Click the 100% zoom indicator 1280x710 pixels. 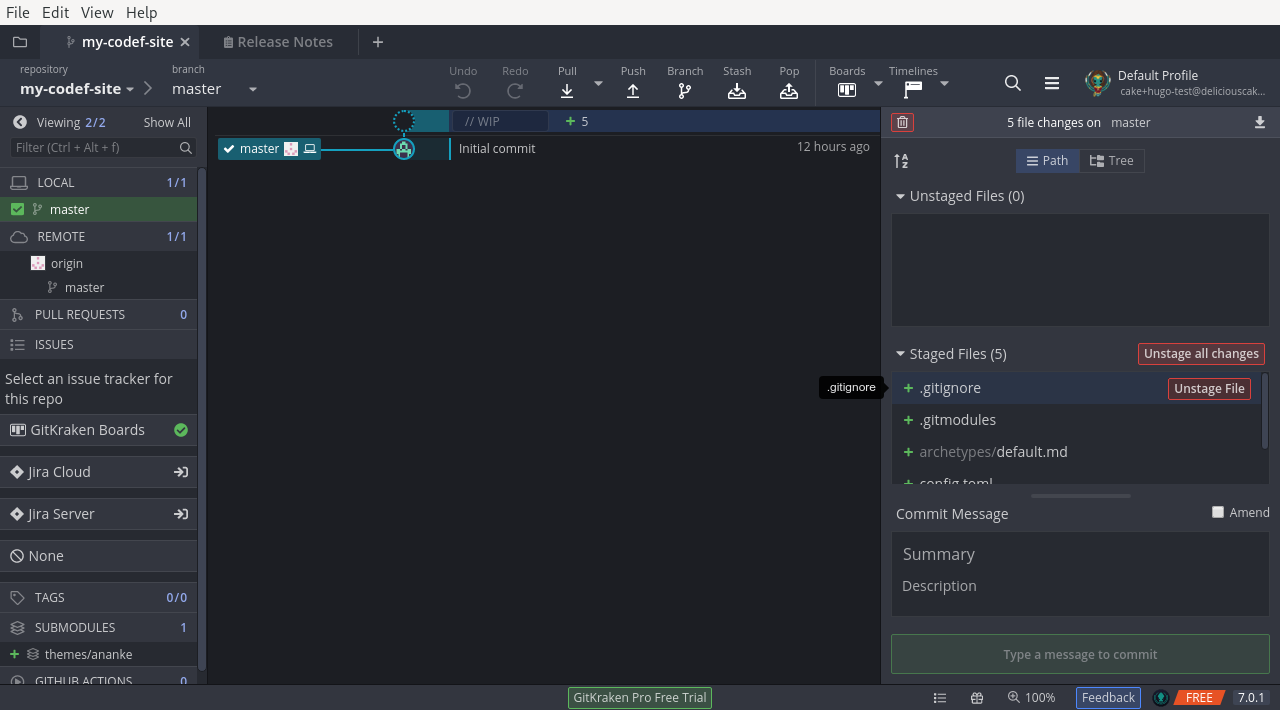(x=1031, y=698)
